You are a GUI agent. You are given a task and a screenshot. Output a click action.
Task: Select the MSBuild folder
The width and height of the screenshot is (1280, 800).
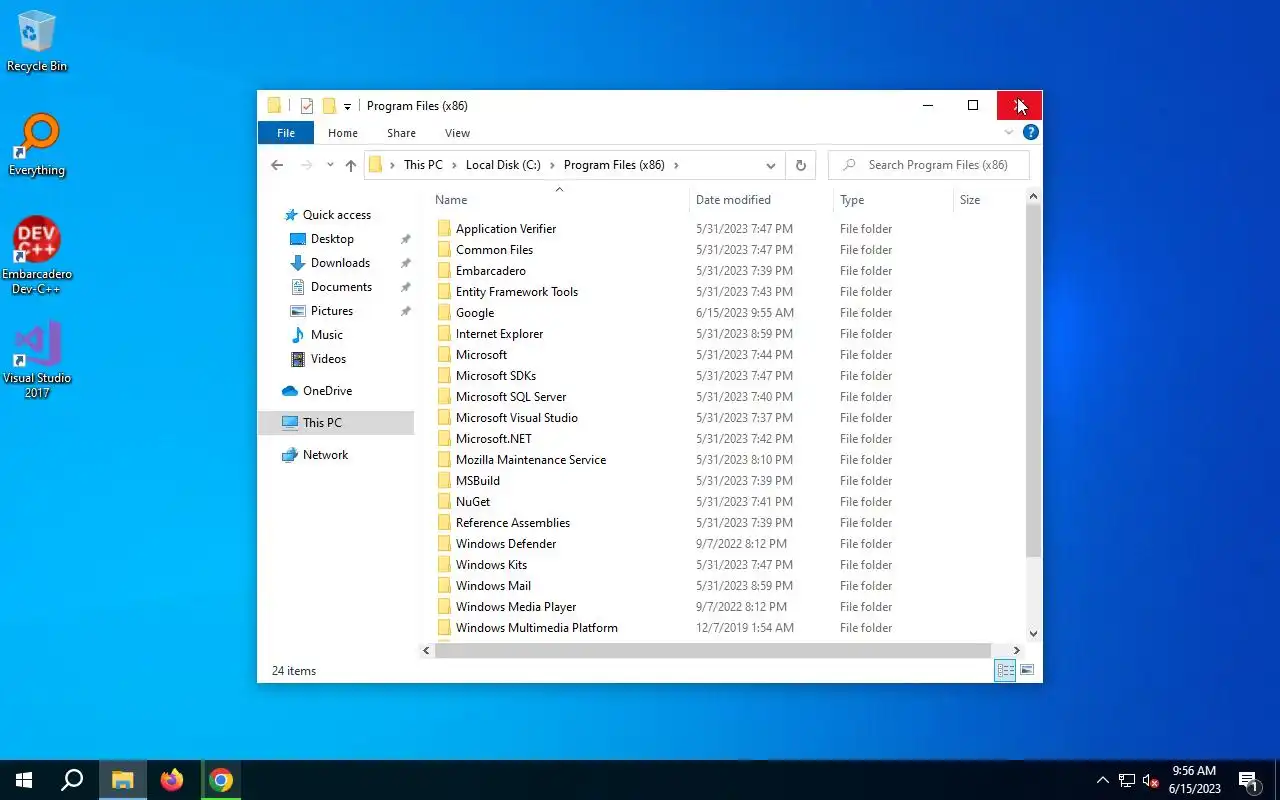click(477, 481)
